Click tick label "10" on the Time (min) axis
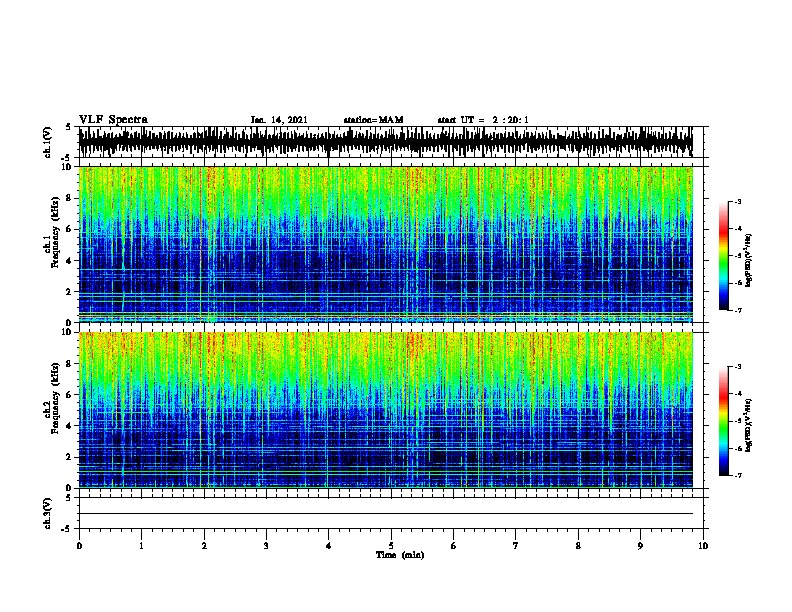 [703, 546]
